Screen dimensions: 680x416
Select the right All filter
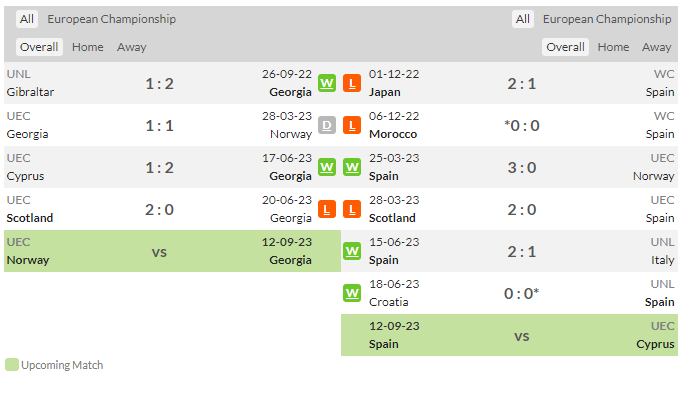tap(523, 19)
